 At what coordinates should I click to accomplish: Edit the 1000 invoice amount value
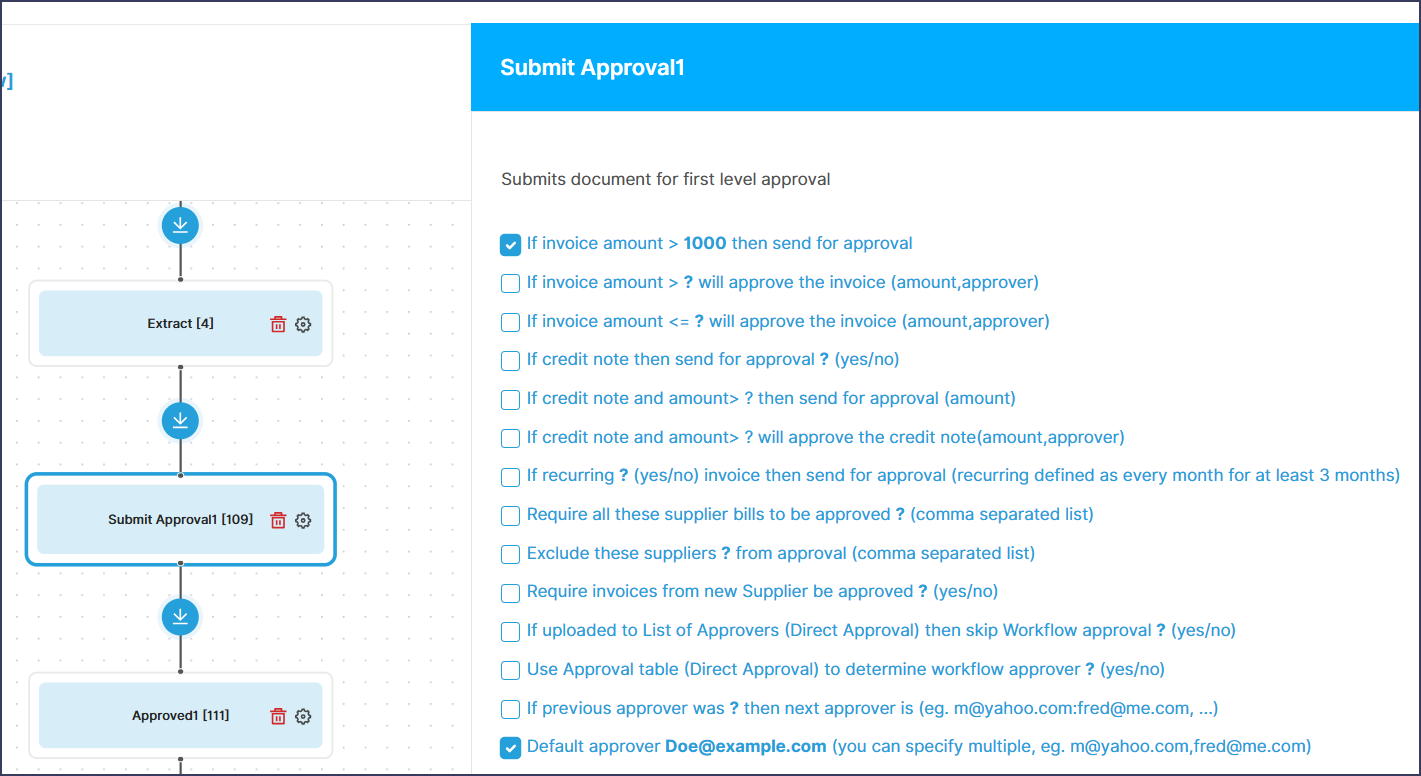[x=705, y=244]
